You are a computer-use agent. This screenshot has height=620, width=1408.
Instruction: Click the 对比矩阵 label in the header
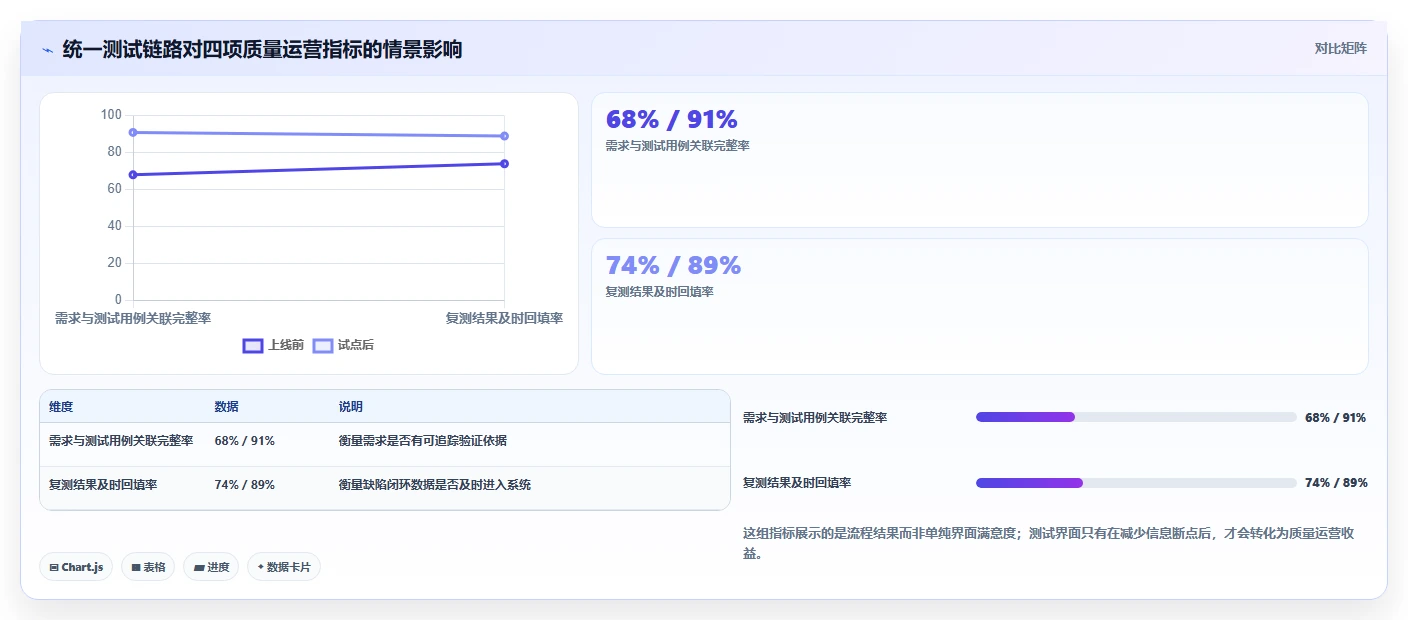pos(1340,48)
